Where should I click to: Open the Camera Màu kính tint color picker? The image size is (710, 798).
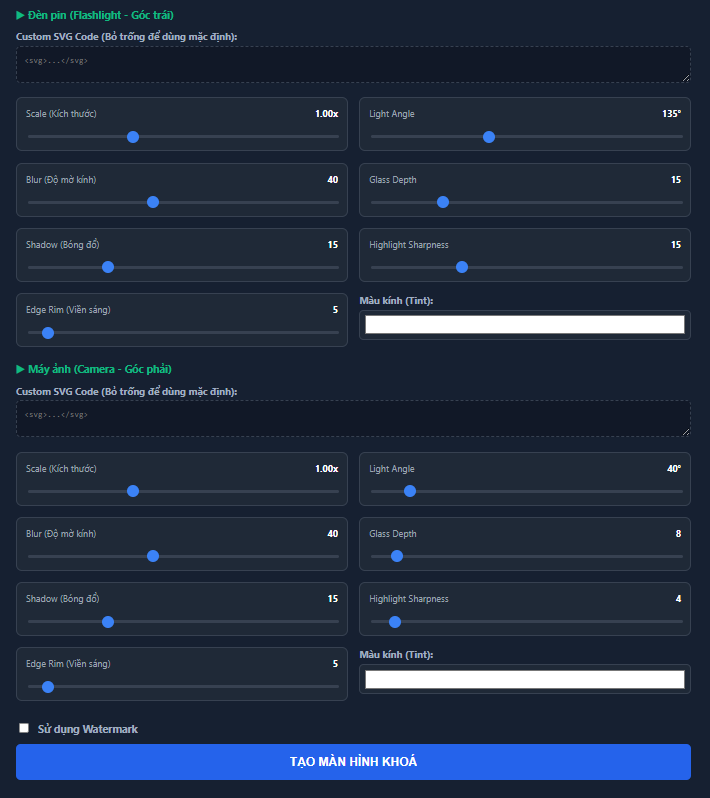pos(524,679)
